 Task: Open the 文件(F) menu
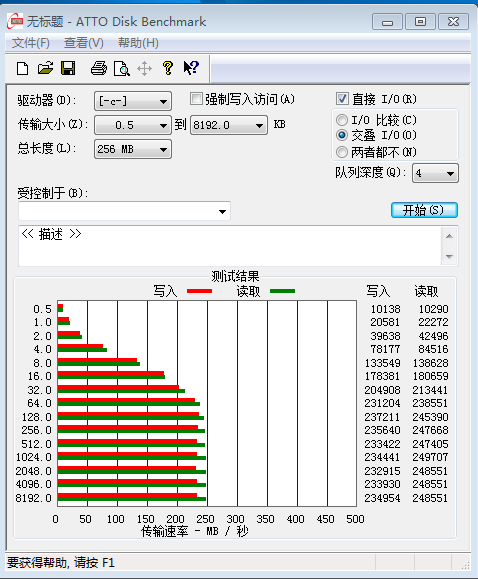click(x=31, y=43)
